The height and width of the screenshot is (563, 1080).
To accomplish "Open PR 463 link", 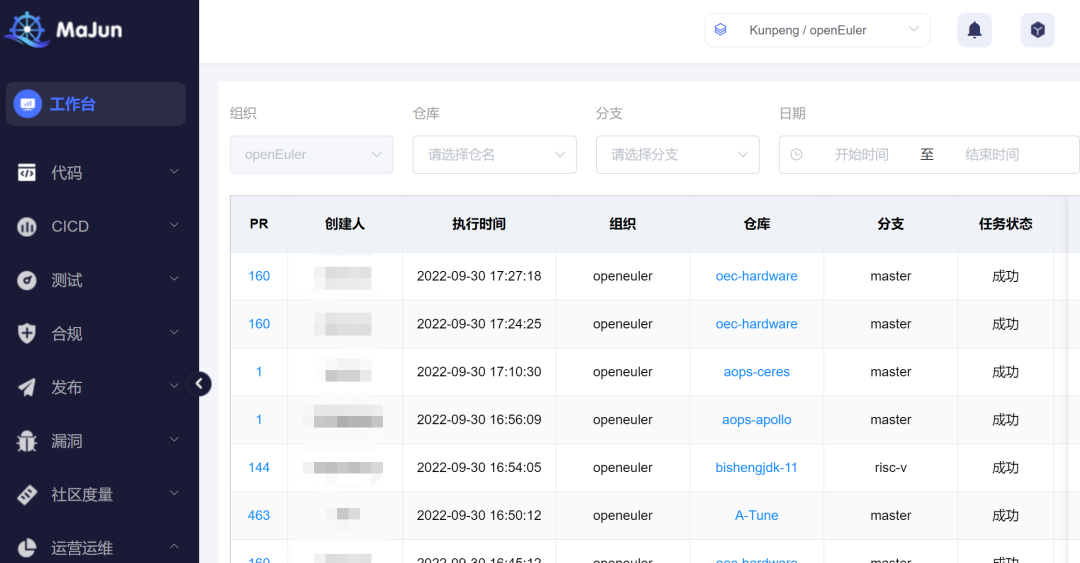I will [259, 515].
